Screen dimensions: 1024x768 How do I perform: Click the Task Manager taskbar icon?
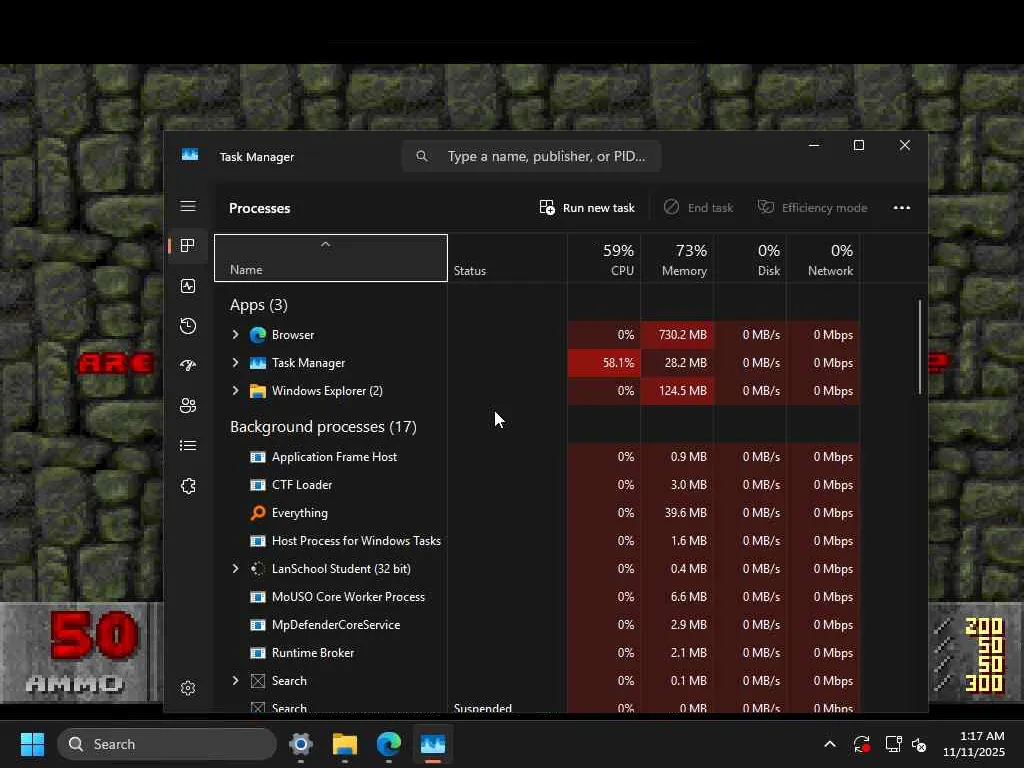click(432, 744)
